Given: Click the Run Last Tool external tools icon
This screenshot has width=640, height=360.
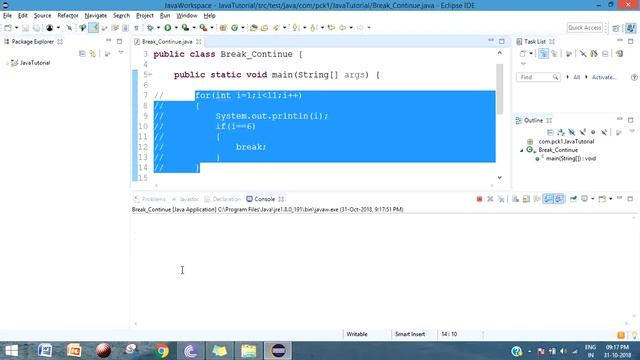Looking at the screenshot, I should click(x=203, y=28).
